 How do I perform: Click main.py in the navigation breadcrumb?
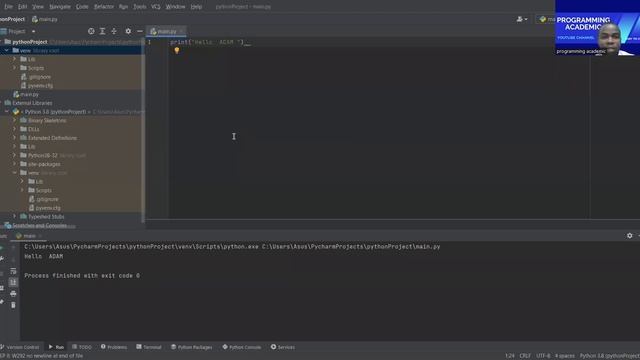45,19
